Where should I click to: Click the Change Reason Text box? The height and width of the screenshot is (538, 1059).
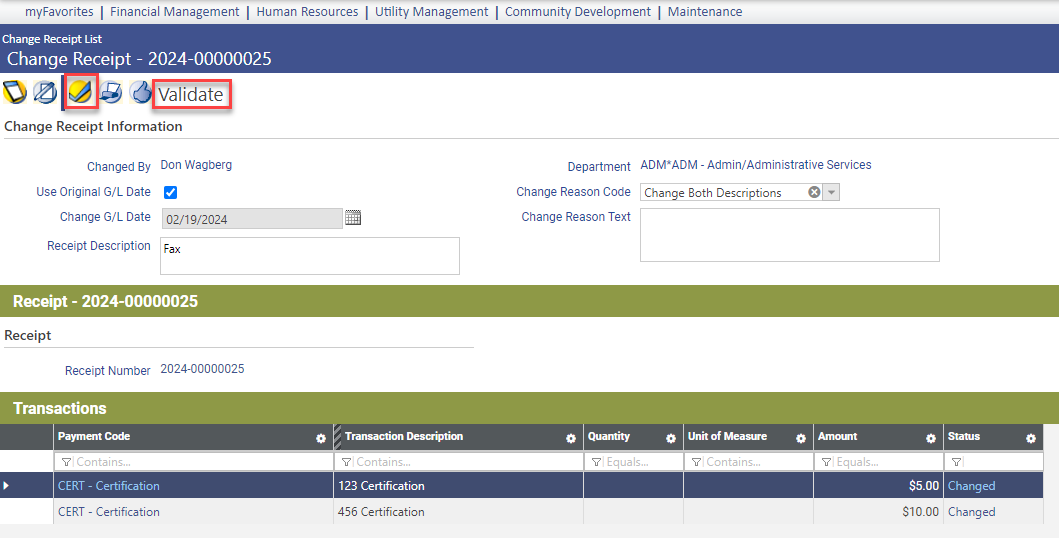click(790, 235)
